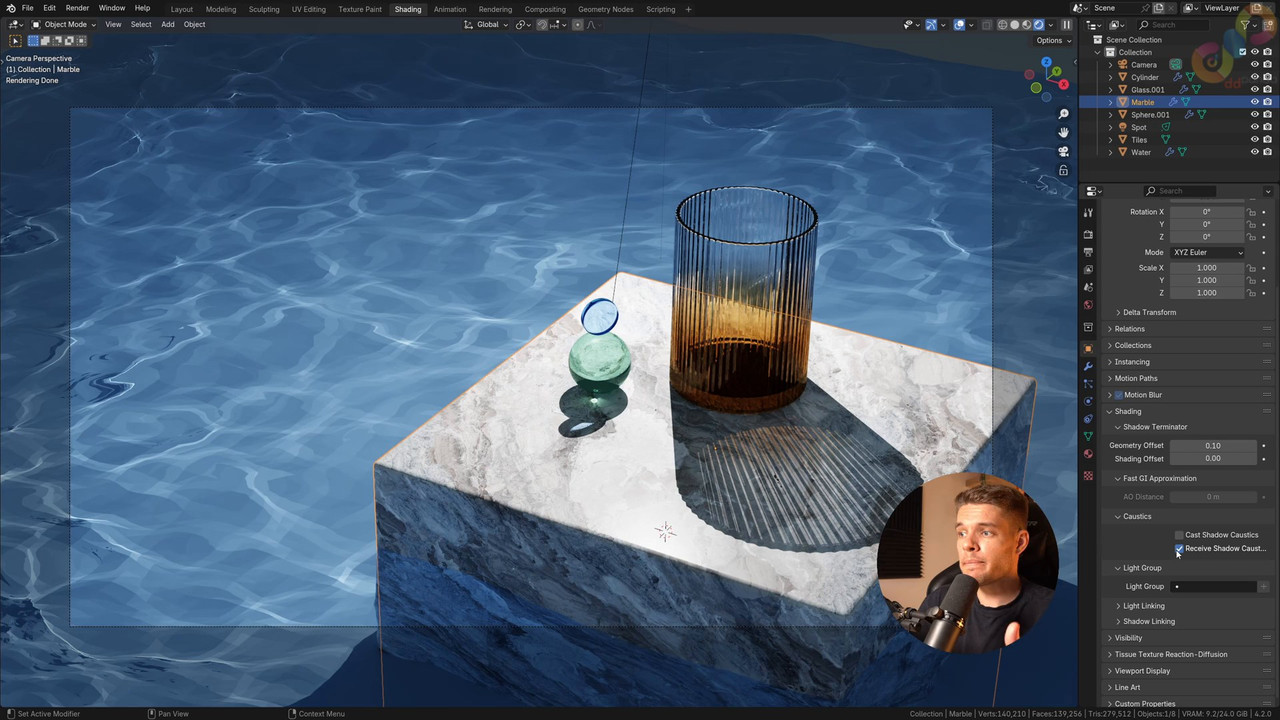The image size is (1280, 720).
Task: Open the viewport Options dropdown
Action: (x=1053, y=41)
